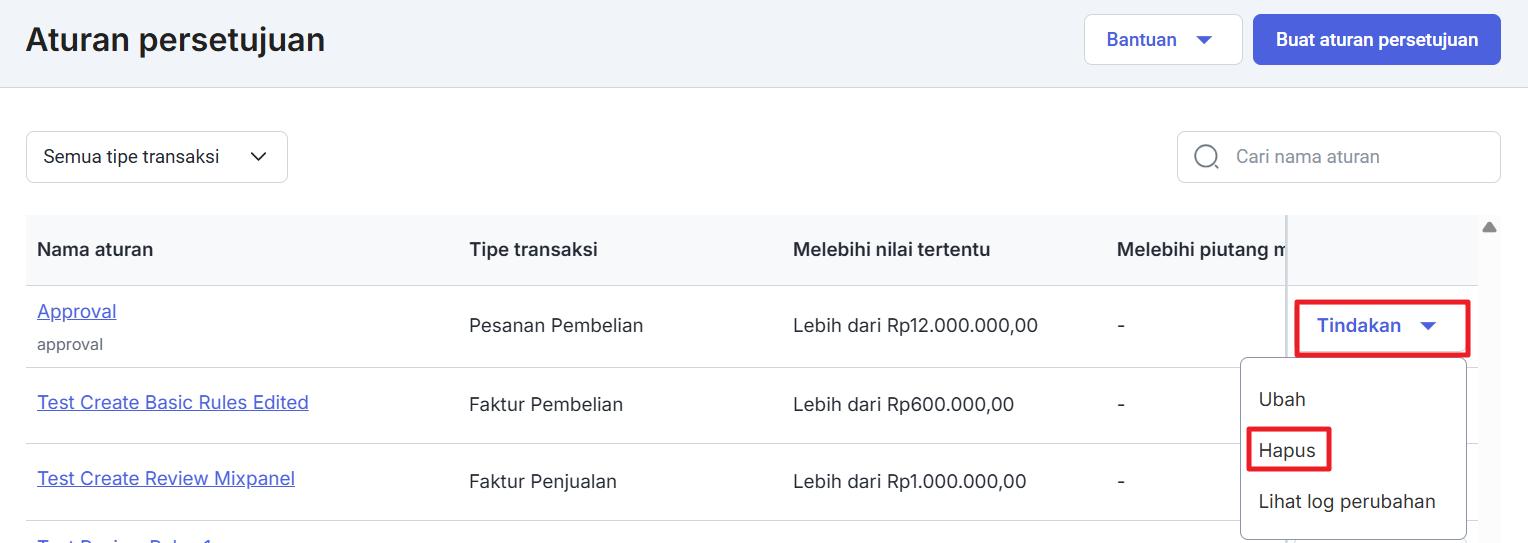Click the Melebihi piutang column header
Viewport: 1528px width, 543px height.
1199,249
